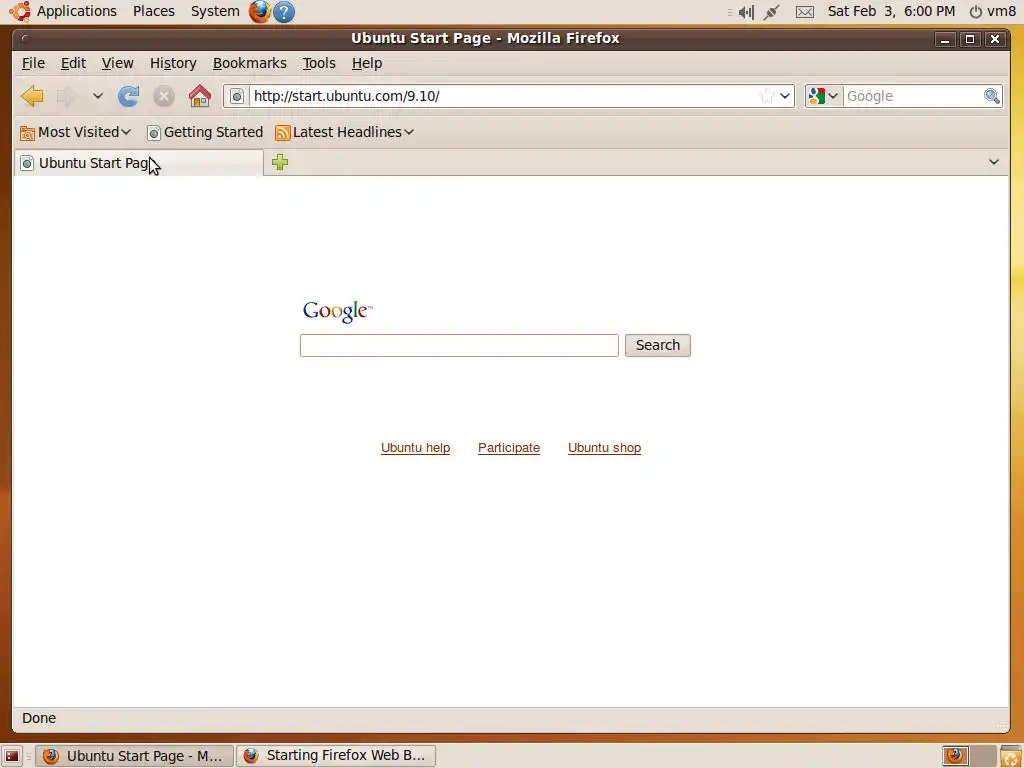Open the File menu
Screen dimensions: 1024x768
pos(33,63)
